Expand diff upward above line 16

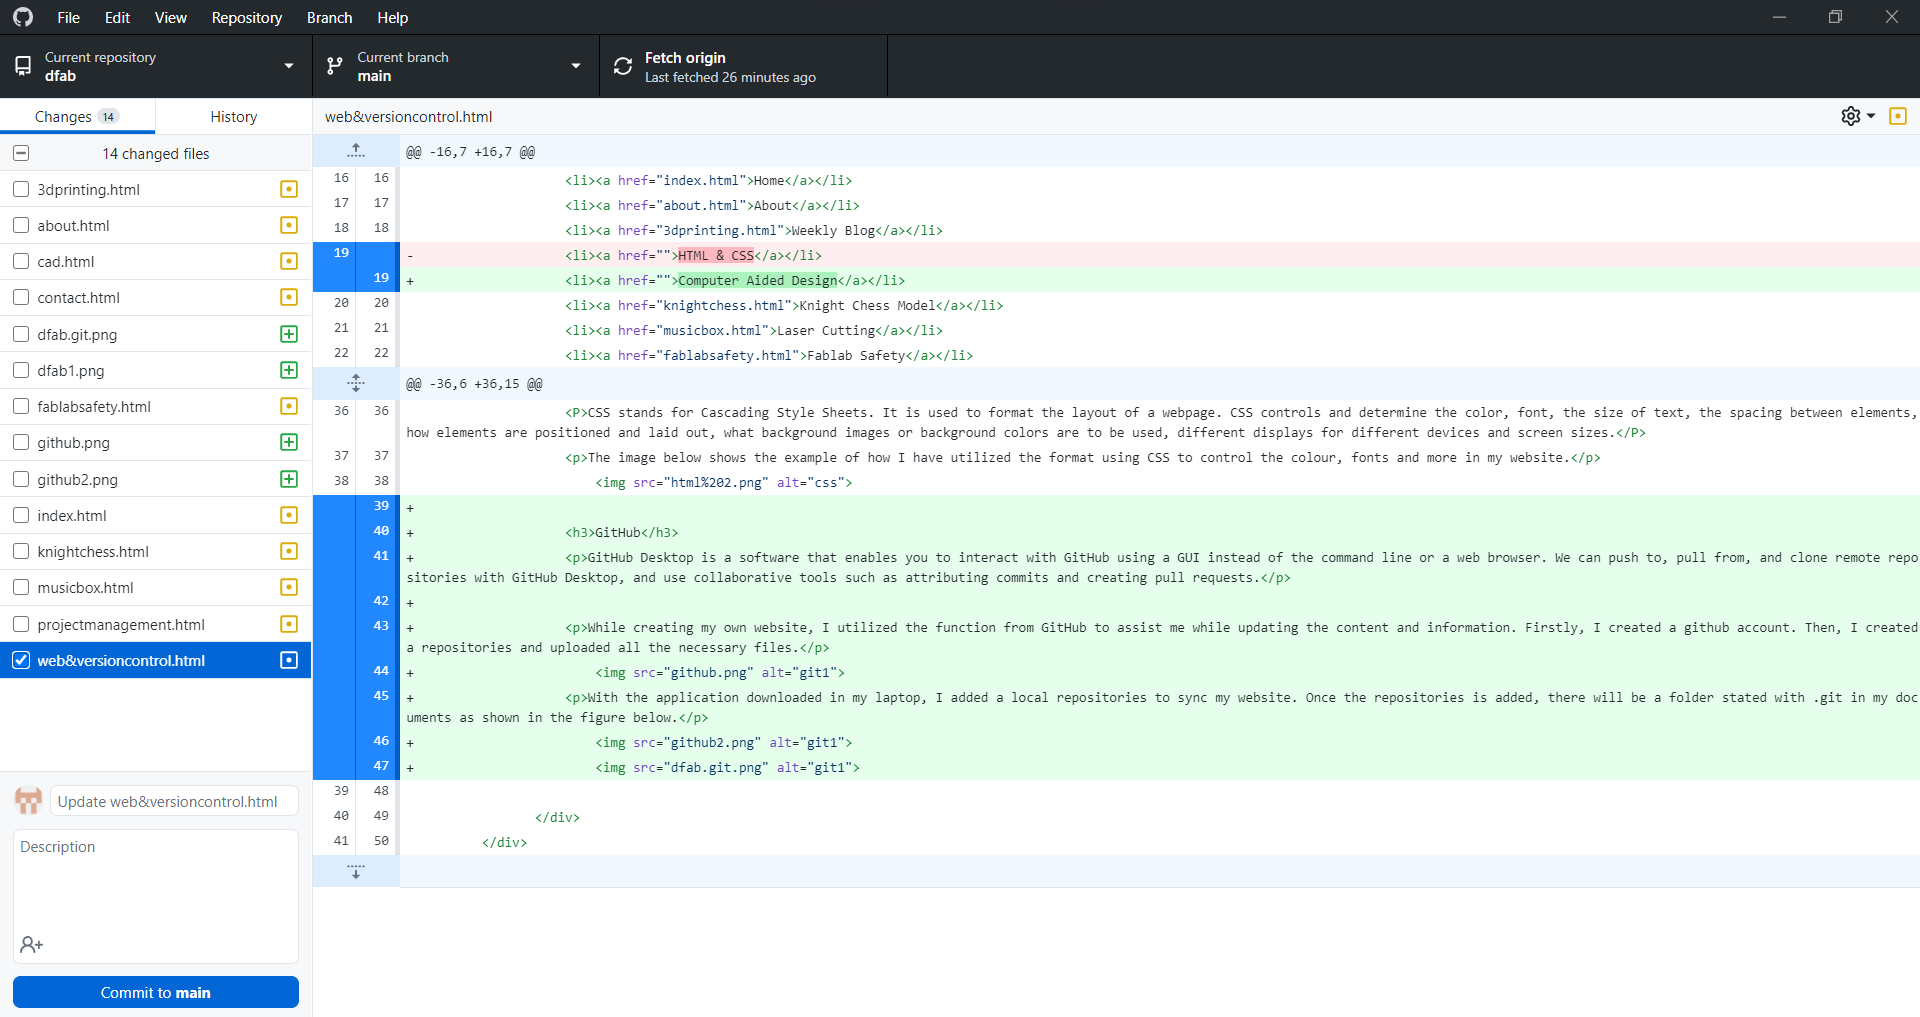356,151
